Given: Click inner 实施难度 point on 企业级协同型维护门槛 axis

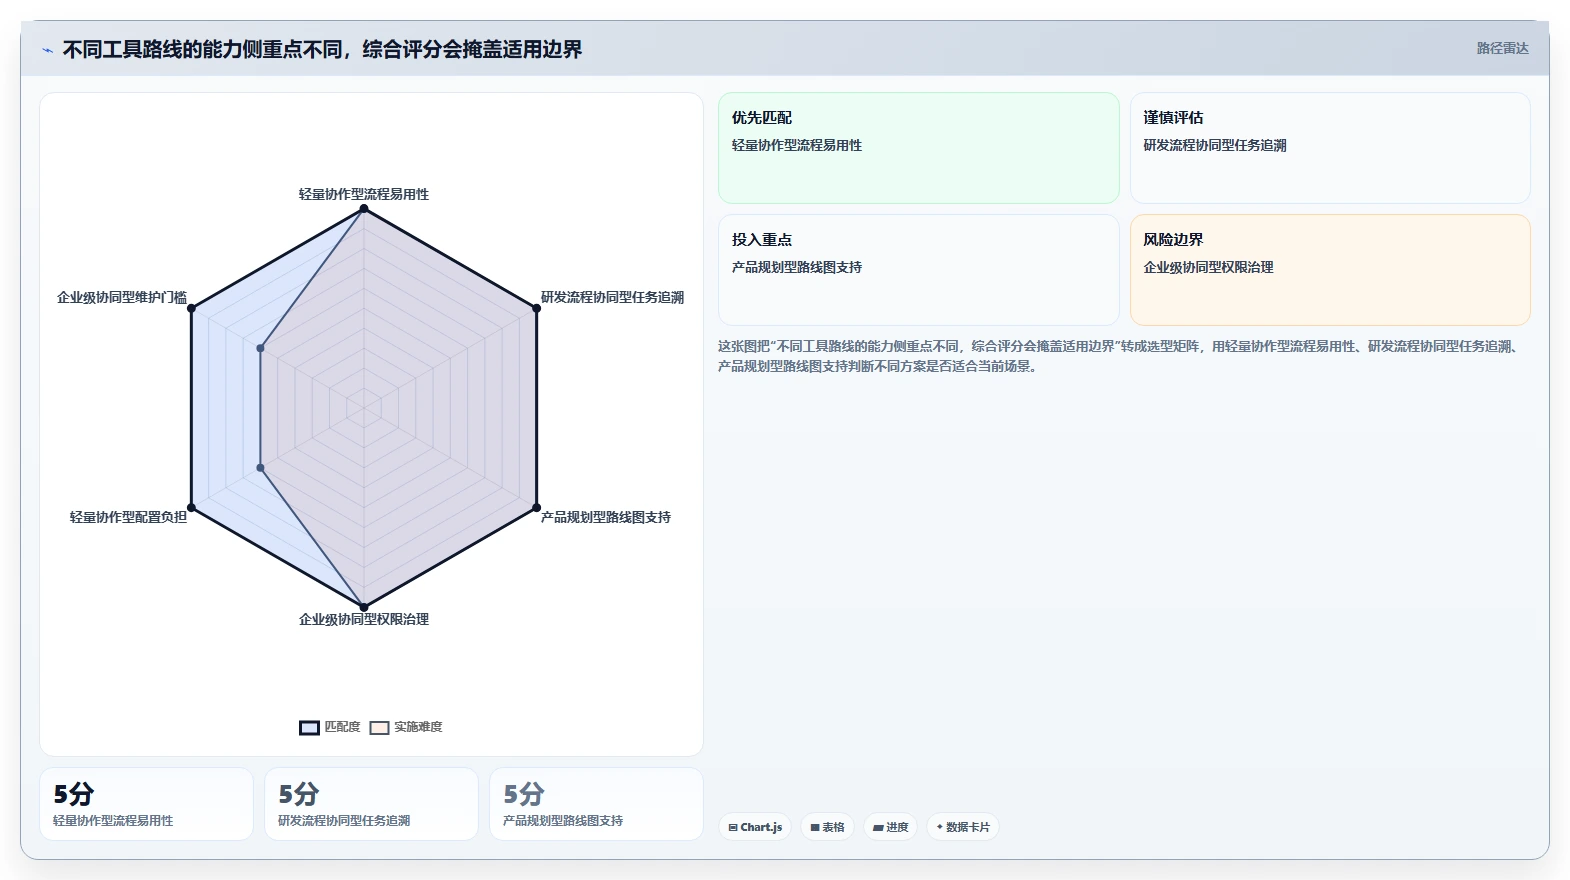Looking at the screenshot, I should pos(260,348).
